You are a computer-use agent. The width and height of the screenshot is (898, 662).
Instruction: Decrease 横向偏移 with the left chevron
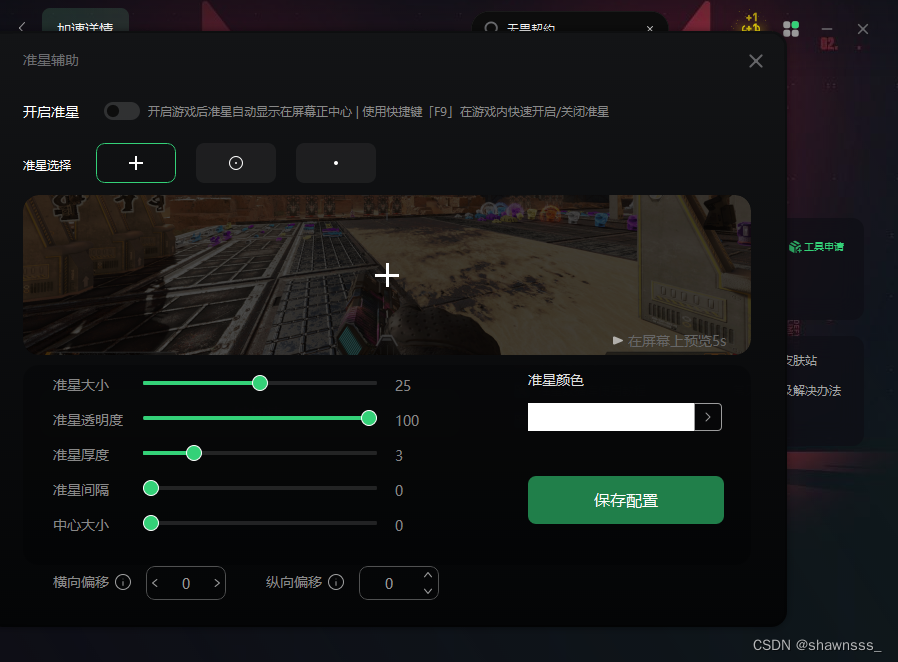pyautogui.click(x=155, y=583)
